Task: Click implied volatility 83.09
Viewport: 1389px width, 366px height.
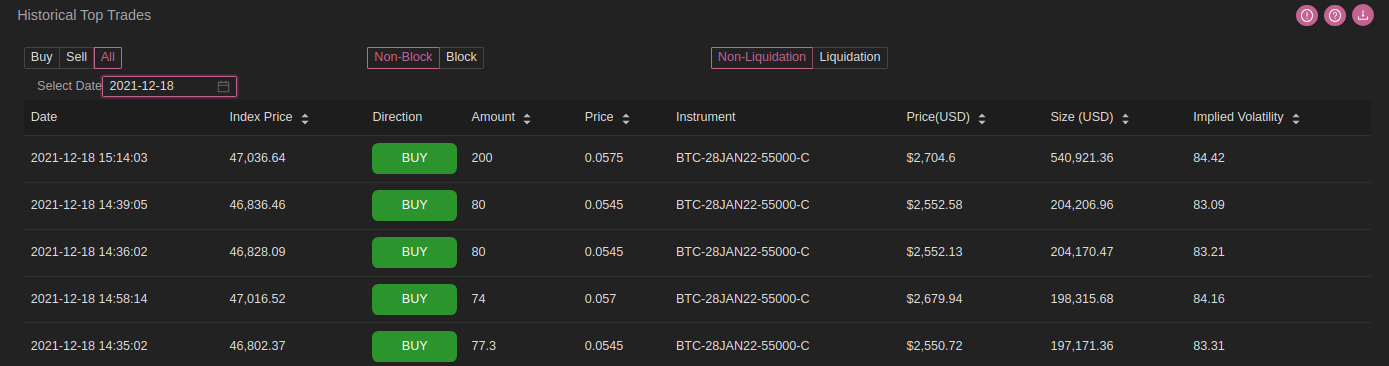Action: point(1209,205)
